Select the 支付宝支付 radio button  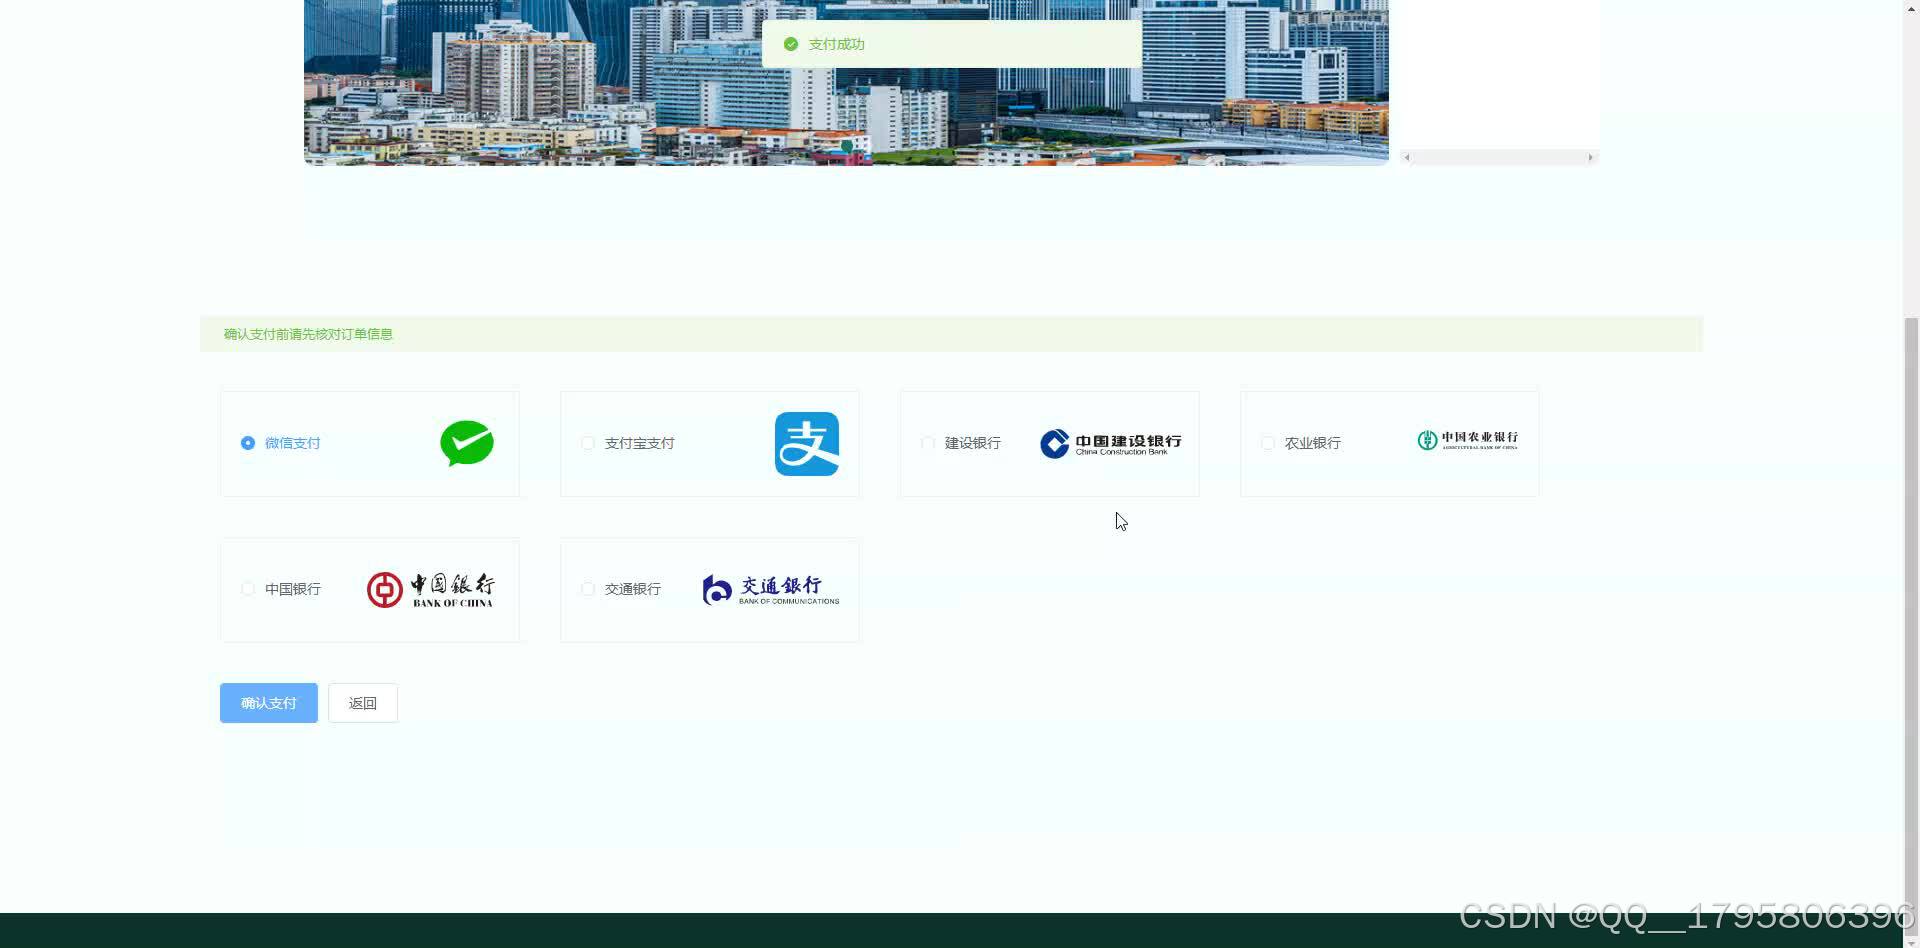coord(588,443)
